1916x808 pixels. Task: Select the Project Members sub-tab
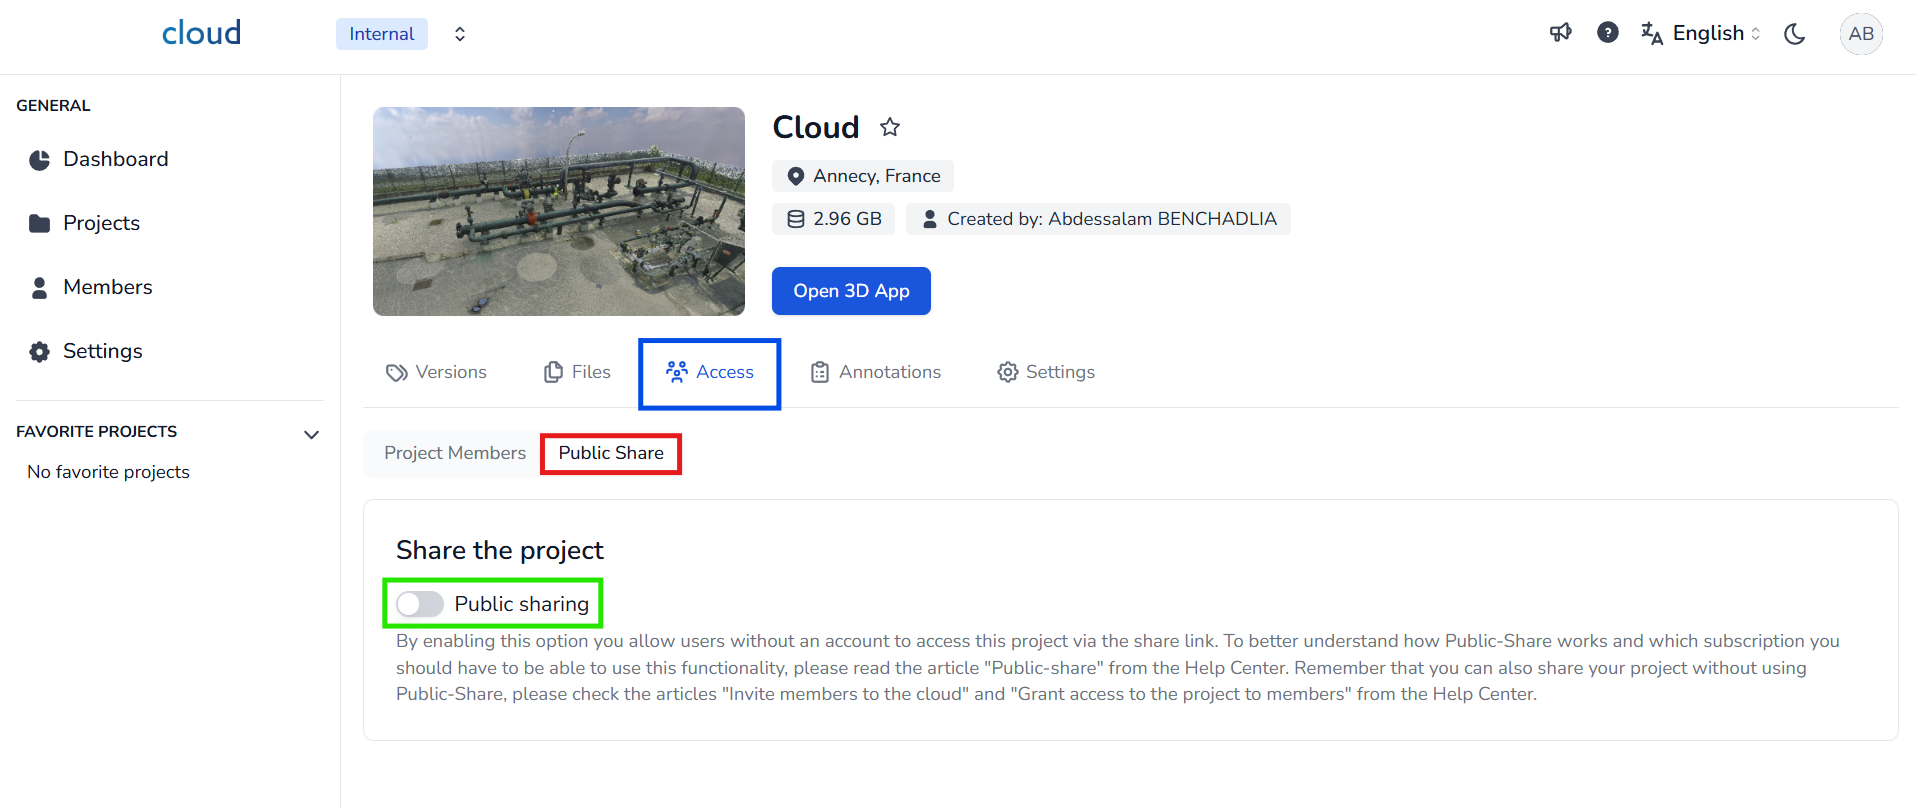(455, 453)
